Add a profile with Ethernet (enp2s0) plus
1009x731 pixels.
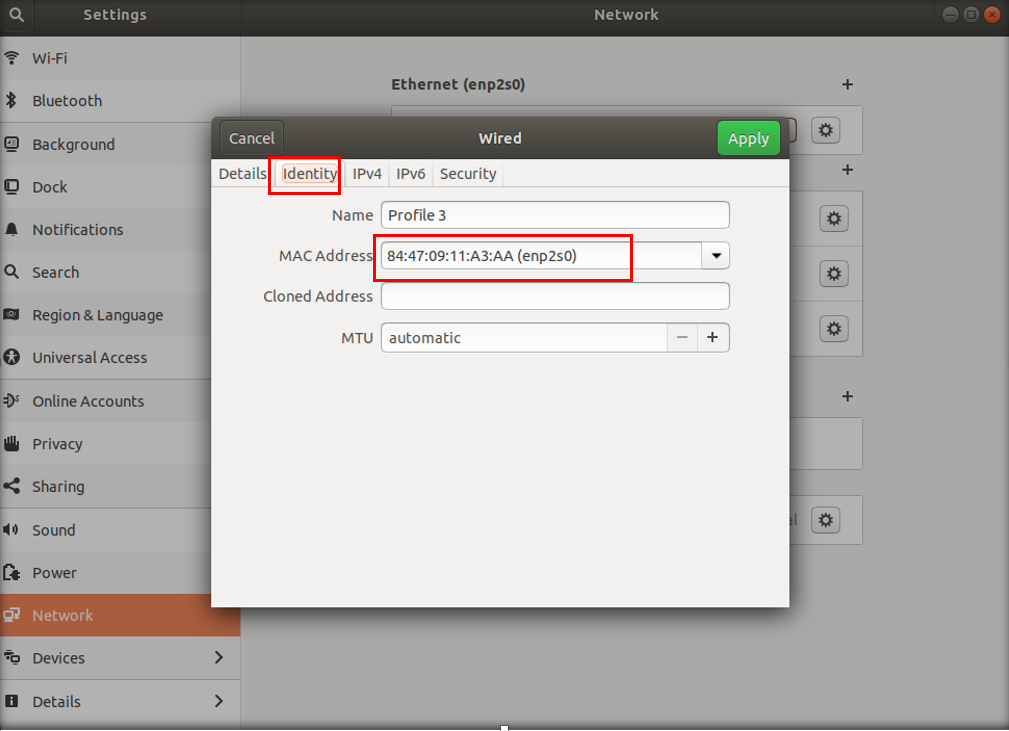tap(847, 84)
